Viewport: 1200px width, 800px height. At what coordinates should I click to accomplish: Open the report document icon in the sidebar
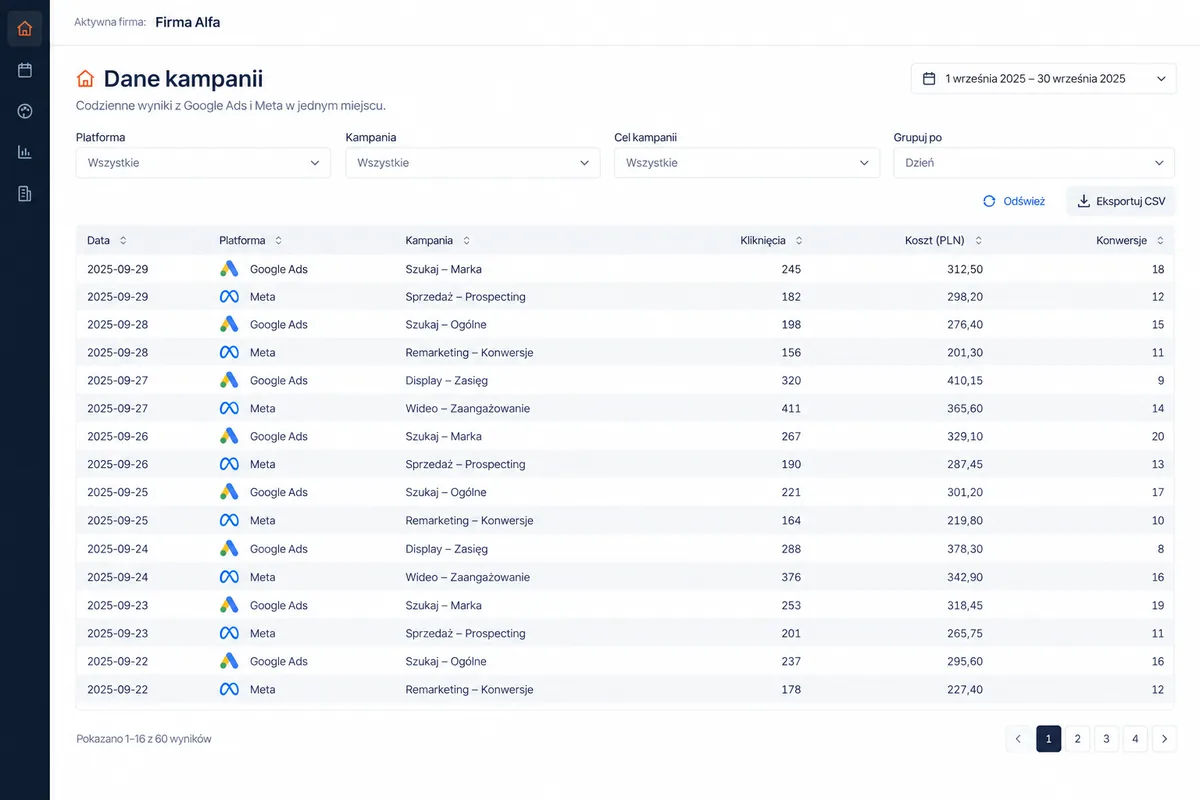(25, 194)
